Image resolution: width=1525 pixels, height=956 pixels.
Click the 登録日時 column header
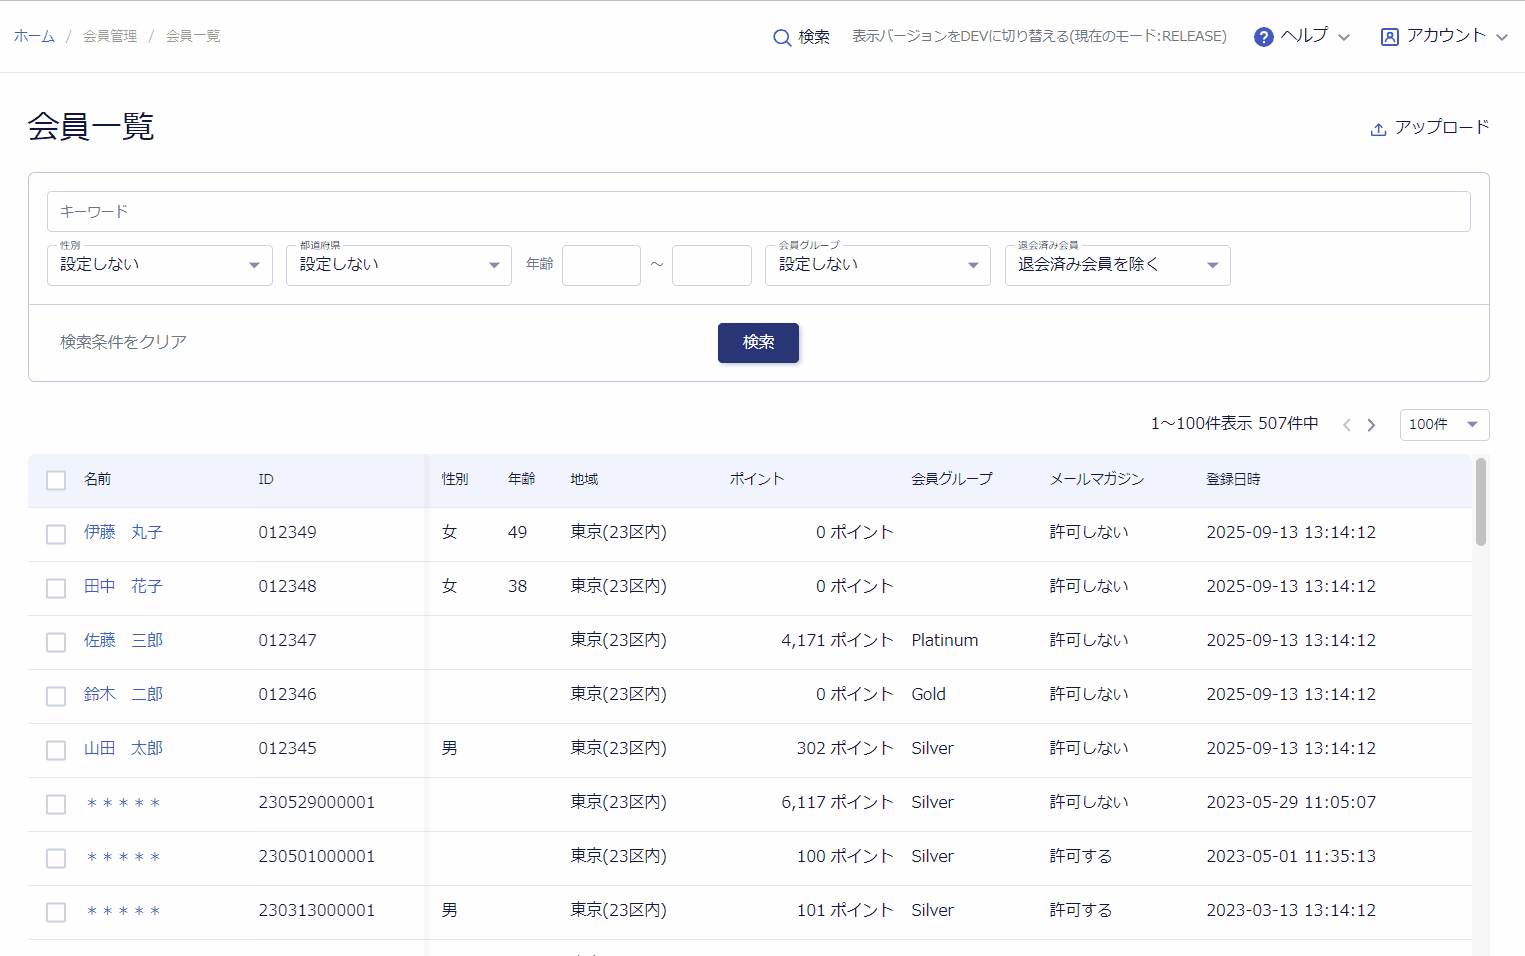coord(1233,479)
